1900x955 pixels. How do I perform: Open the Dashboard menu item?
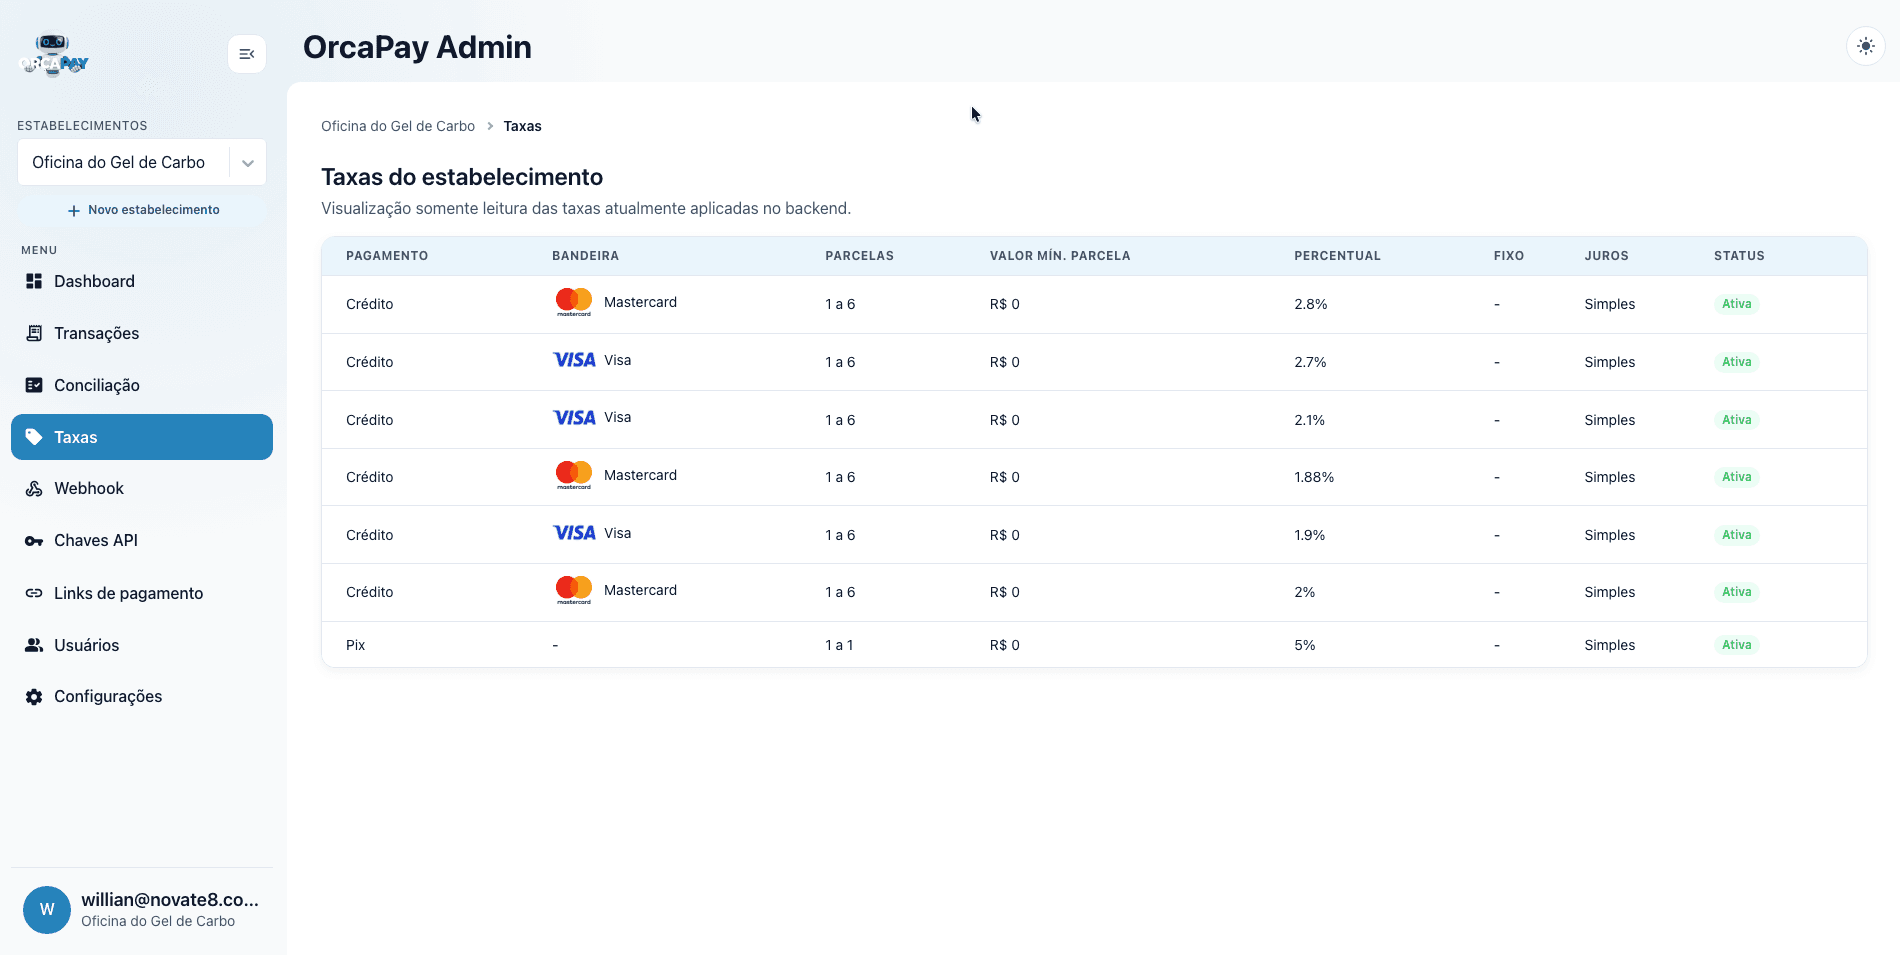[x=142, y=281]
